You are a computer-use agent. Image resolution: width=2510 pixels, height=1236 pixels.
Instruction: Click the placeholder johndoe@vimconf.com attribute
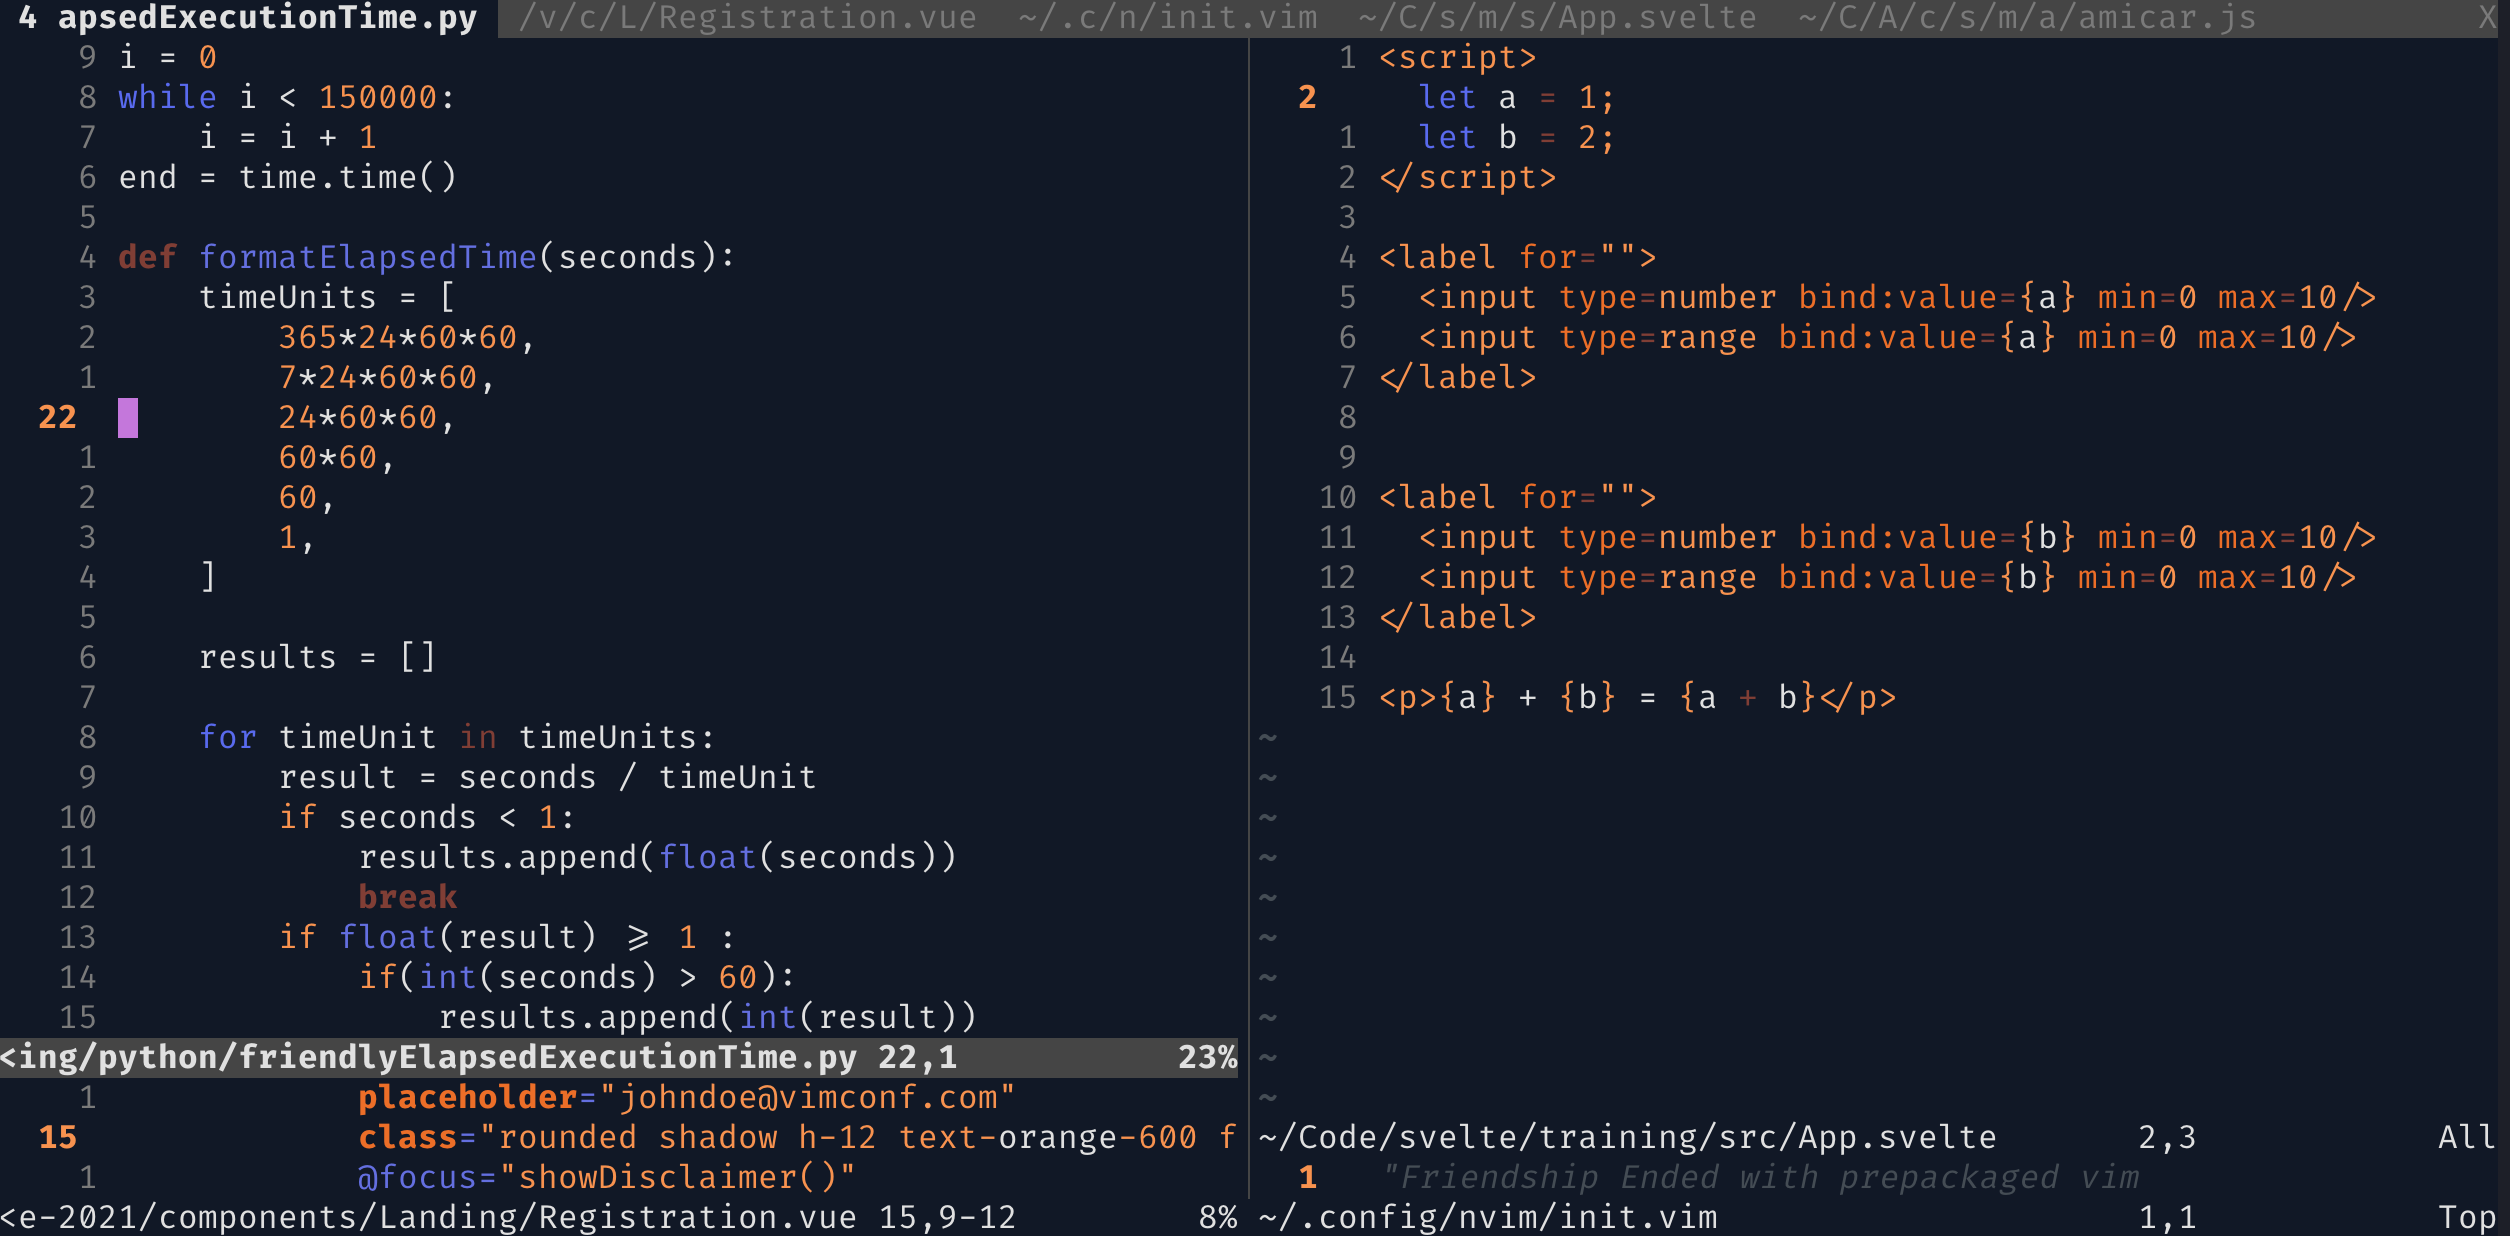686,1097
